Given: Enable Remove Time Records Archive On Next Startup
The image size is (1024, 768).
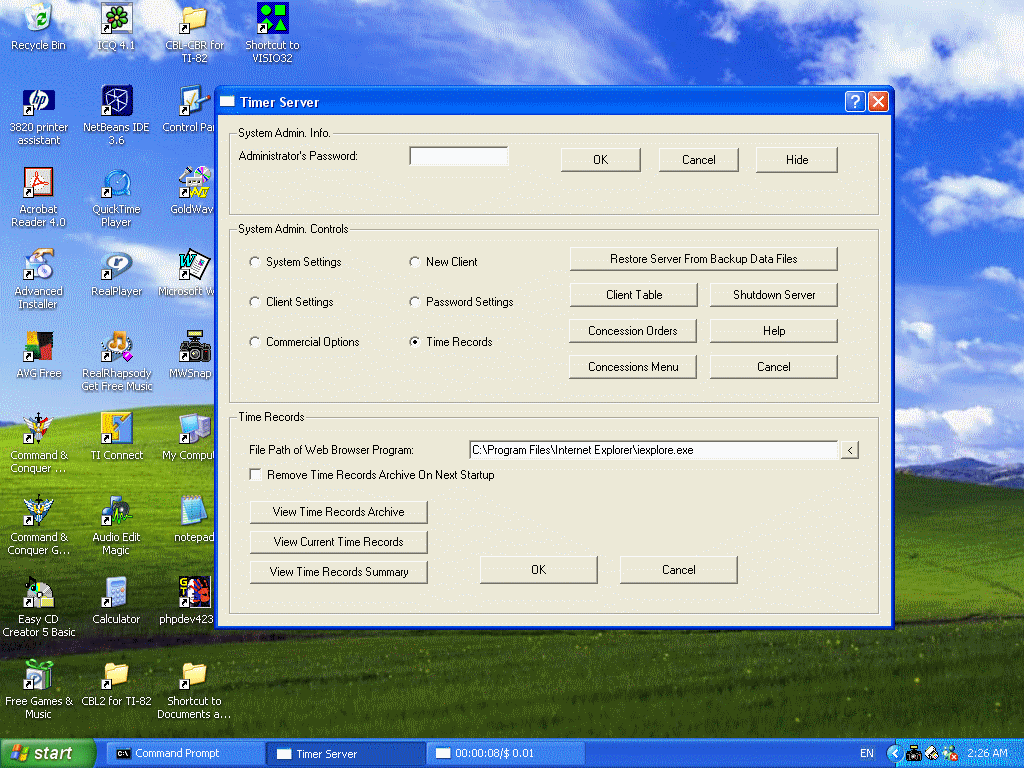Looking at the screenshot, I should pos(256,475).
